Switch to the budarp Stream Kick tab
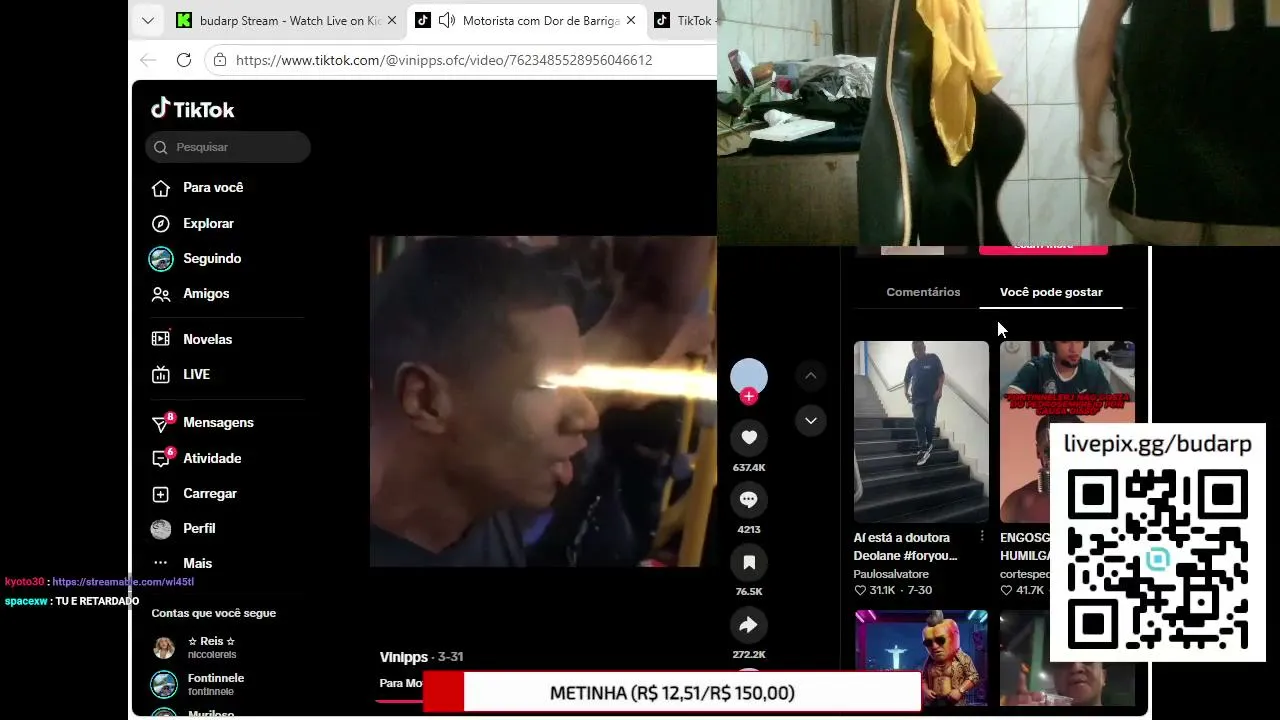Image resolution: width=1280 pixels, height=720 pixels. tap(288, 20)
